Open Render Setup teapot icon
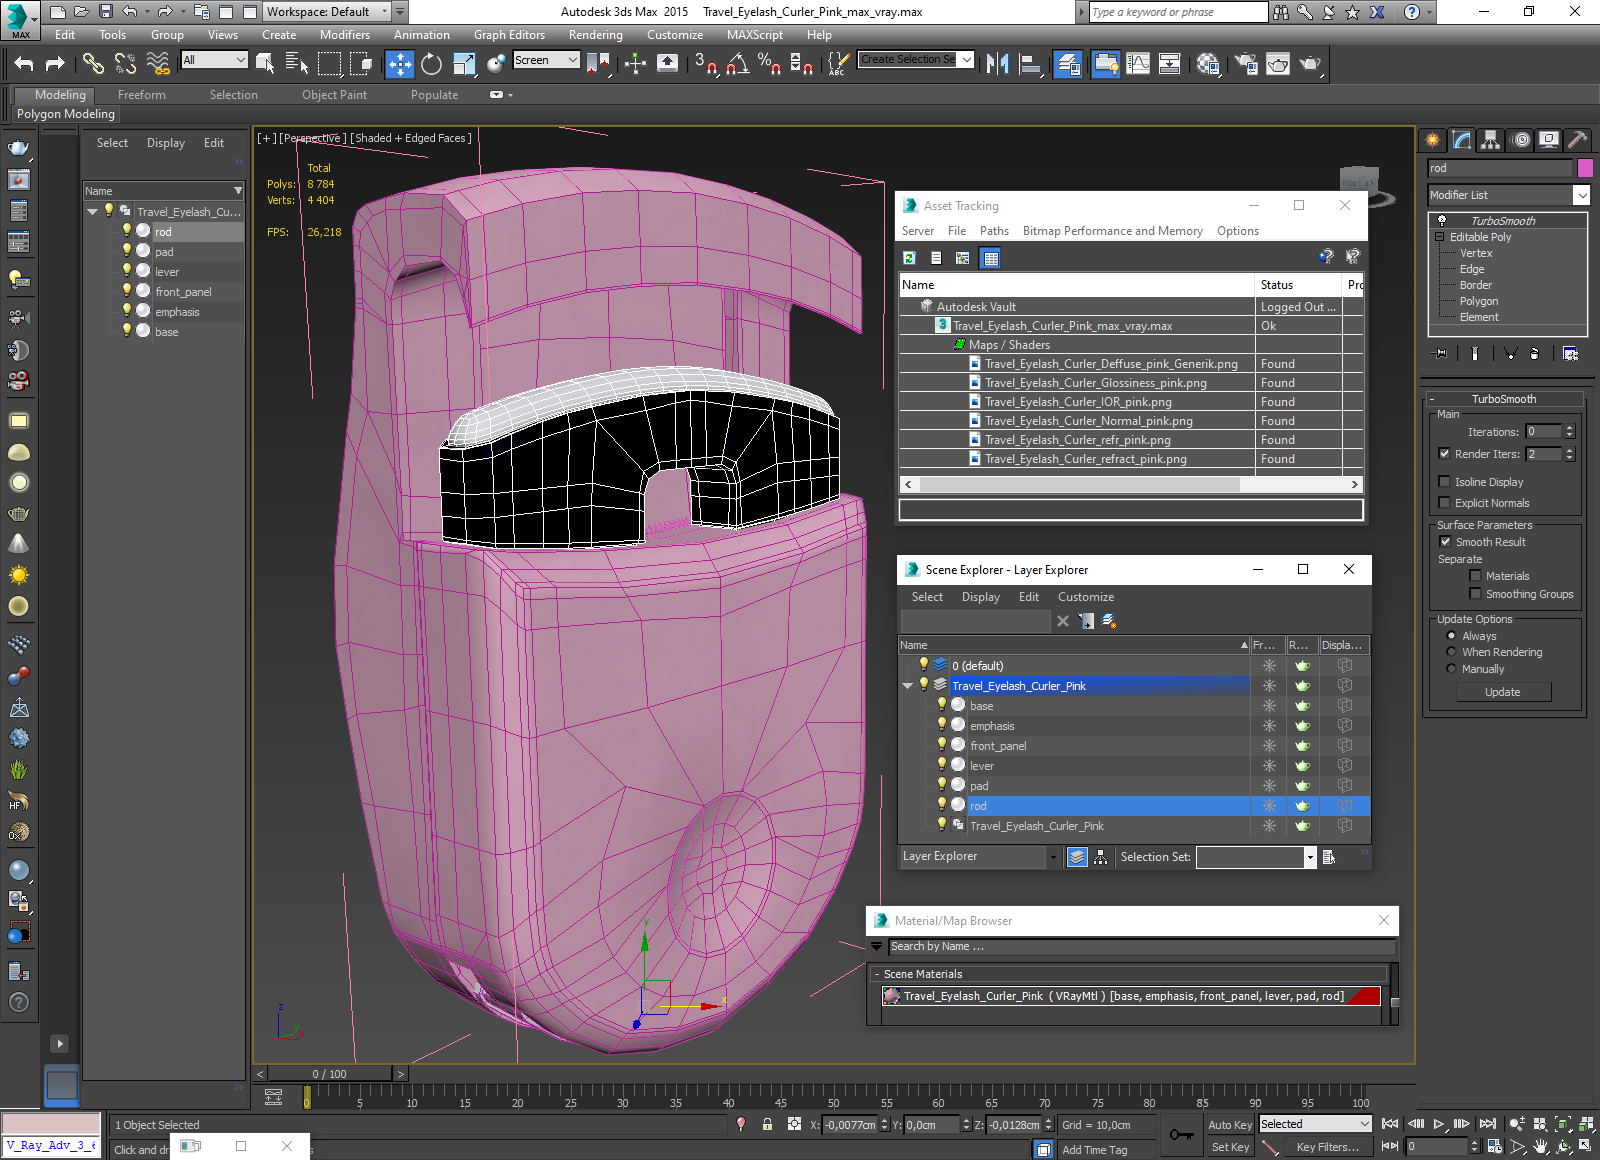The width and height of the screenshot is (1600, 1160). [x=1246, y=64]
